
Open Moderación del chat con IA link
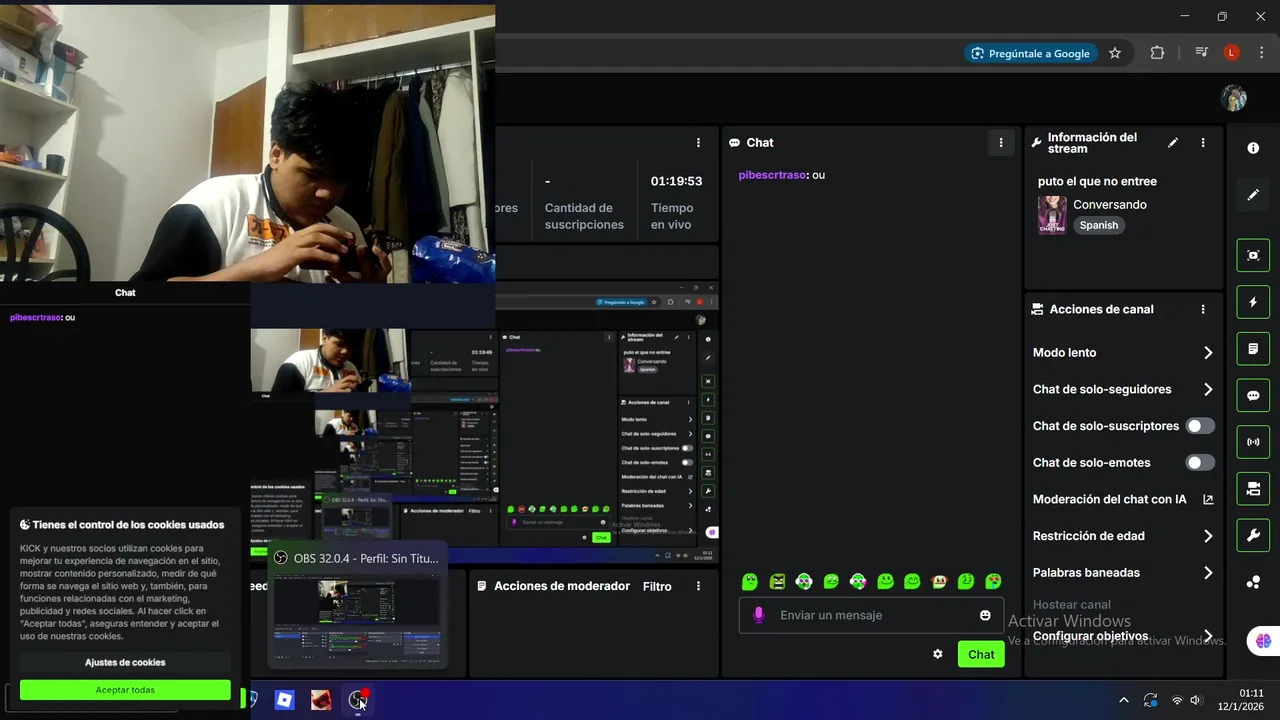pyautogui.click(x=1208, y=499)
